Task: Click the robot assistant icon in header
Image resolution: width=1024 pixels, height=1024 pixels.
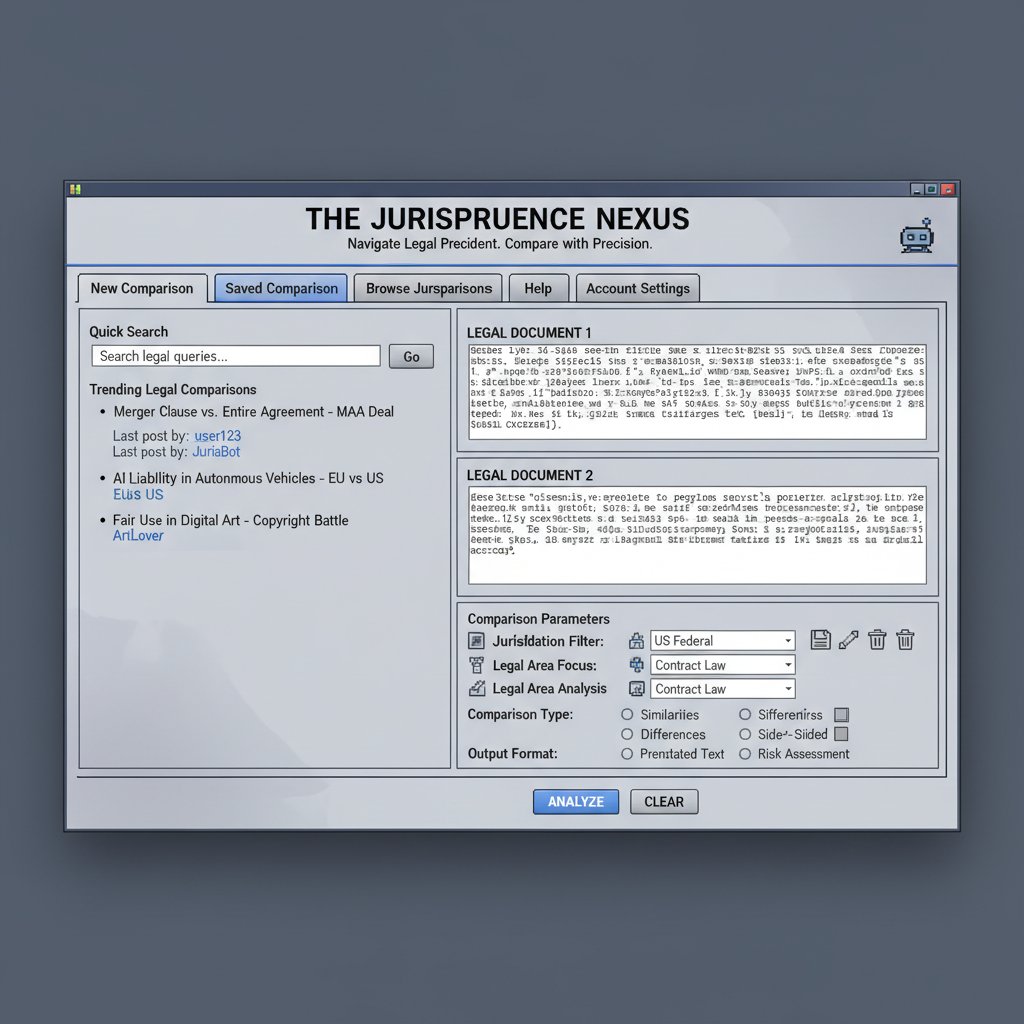Action: coord(915,235)
